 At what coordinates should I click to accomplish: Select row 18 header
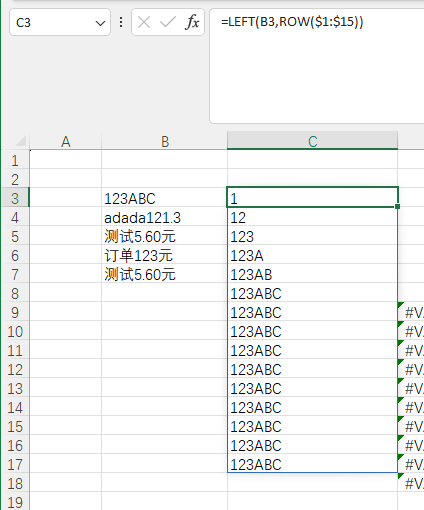[x=15, y=484]
